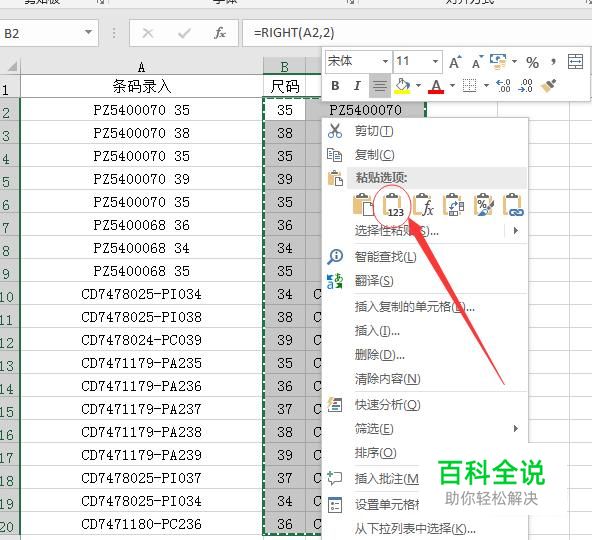The height and width of the screenshot is (540, 592).
Task: Click cell 条码录入 header
Action: coord(142,86)
